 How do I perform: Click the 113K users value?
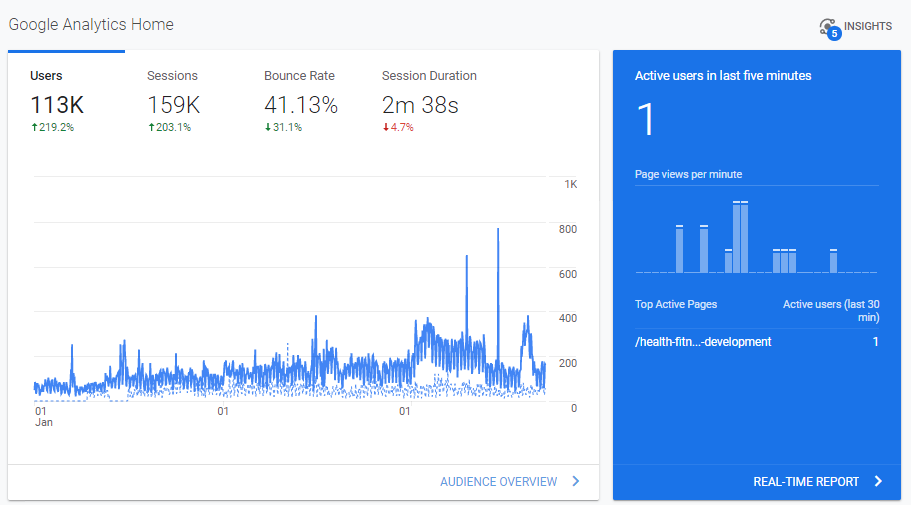coord(57,105)
